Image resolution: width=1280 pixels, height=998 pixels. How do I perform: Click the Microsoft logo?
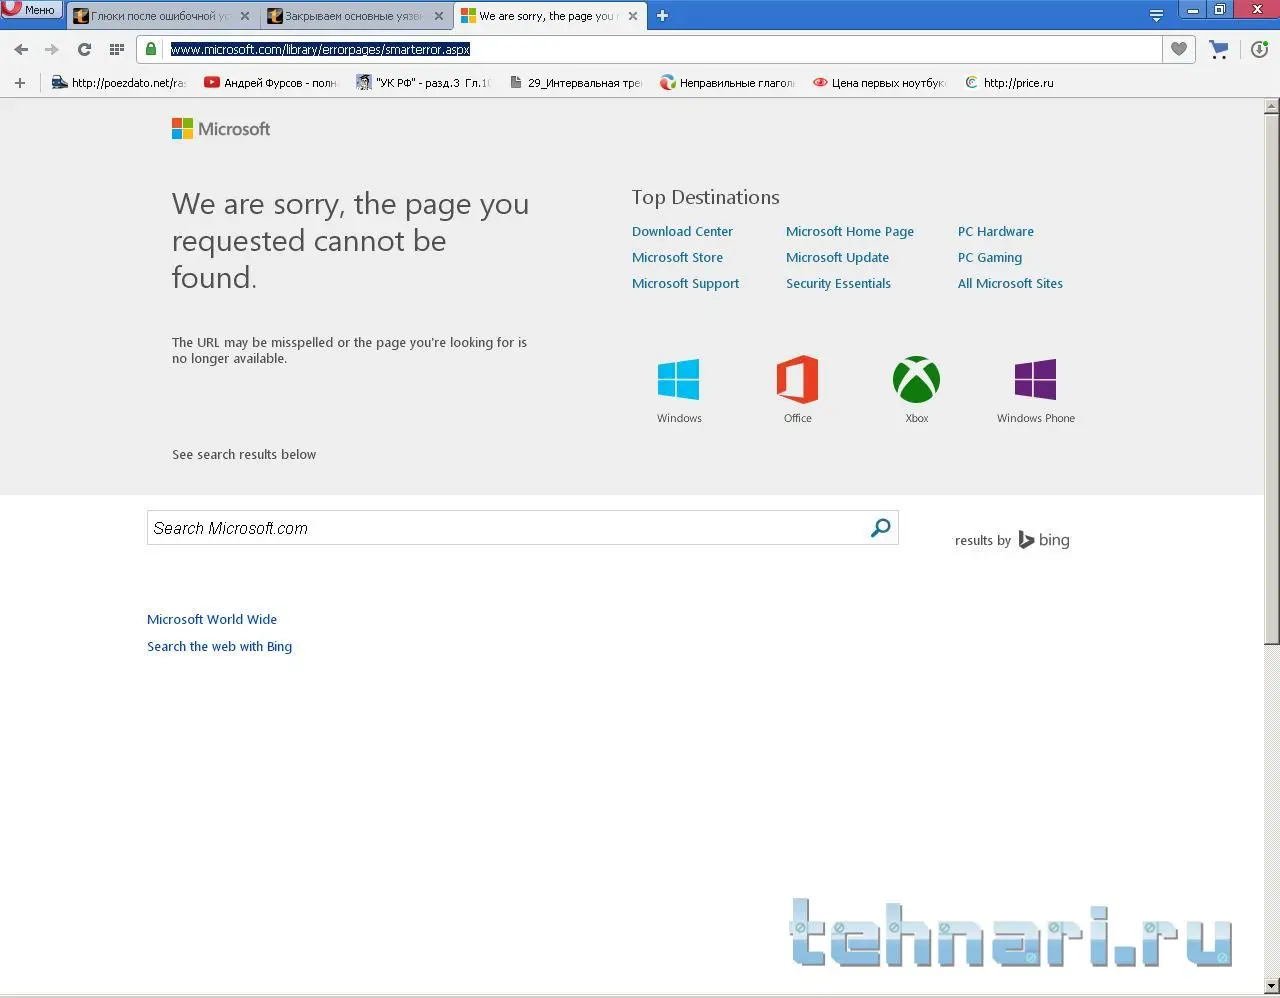(x=221, y=129)
